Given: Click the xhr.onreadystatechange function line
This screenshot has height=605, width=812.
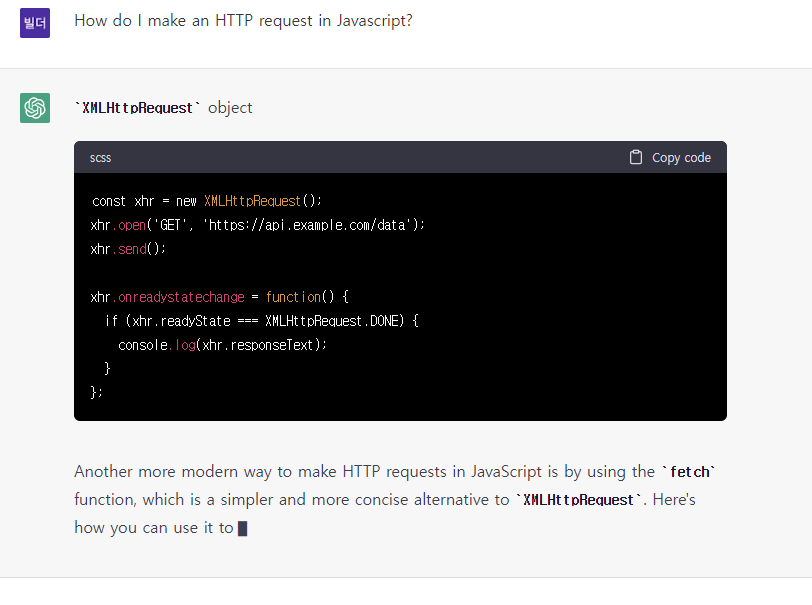Looking at the screenshot, I should pyautogui.click(x=220, y=297).
